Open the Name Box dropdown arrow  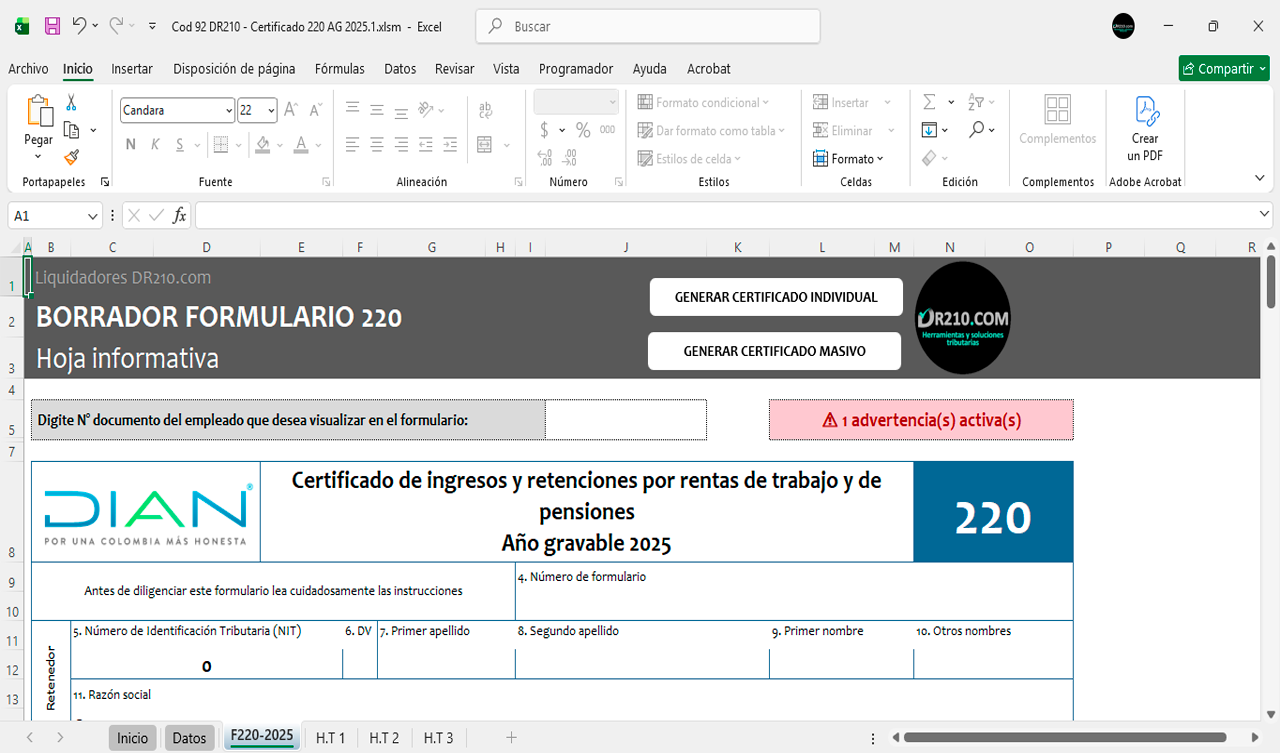(x=93, y=216)
